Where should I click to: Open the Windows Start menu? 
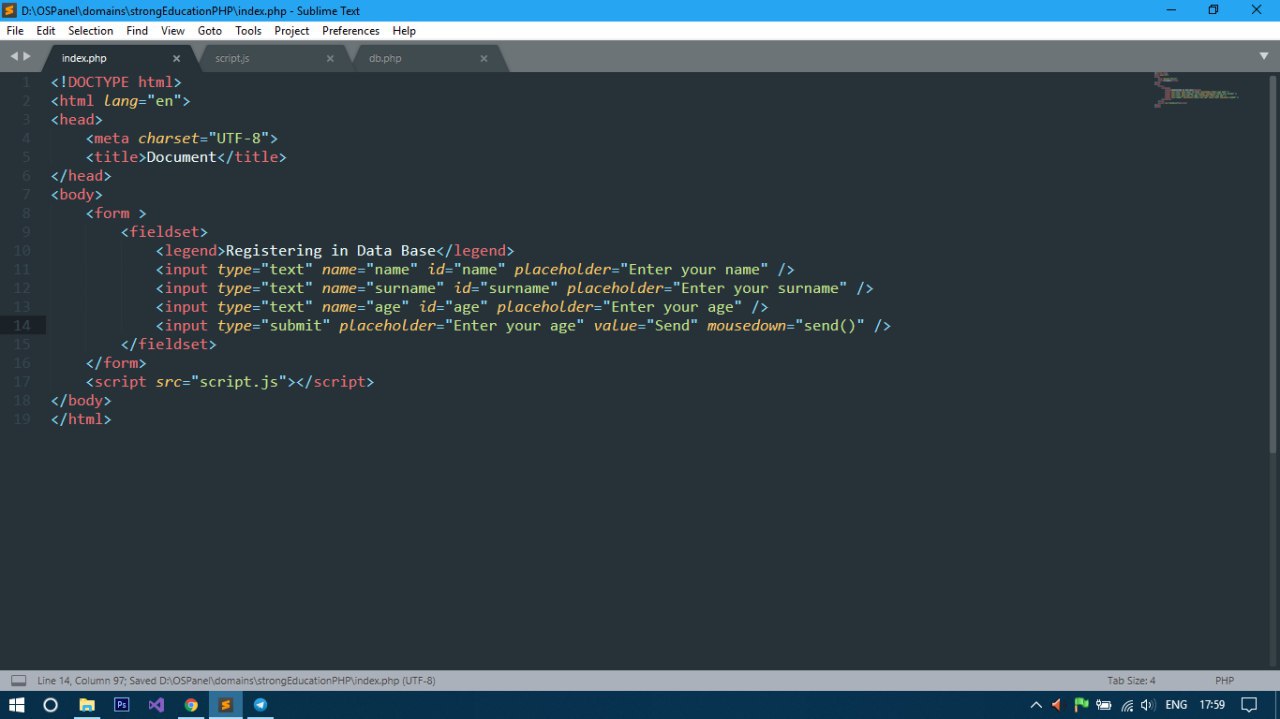click(16, 705)
